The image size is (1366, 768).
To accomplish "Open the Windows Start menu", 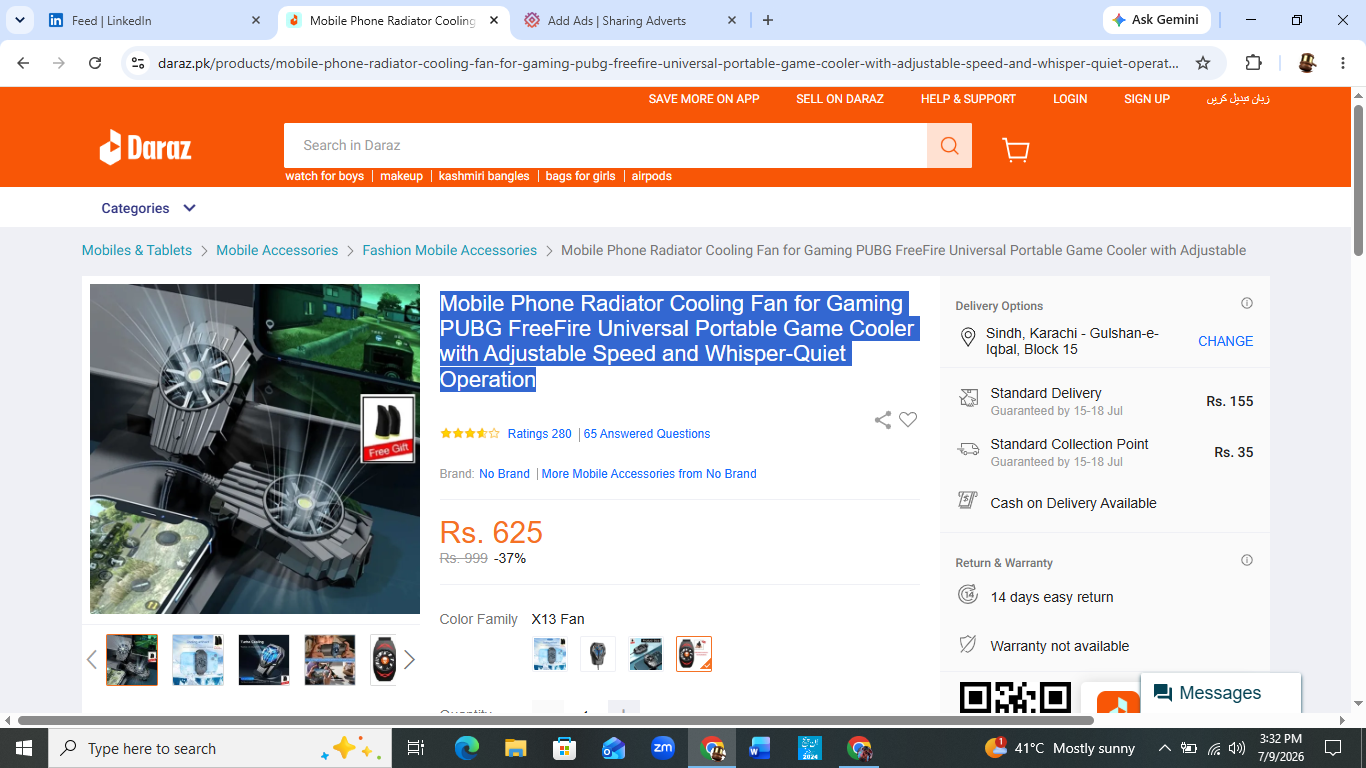I will [23, 748].
